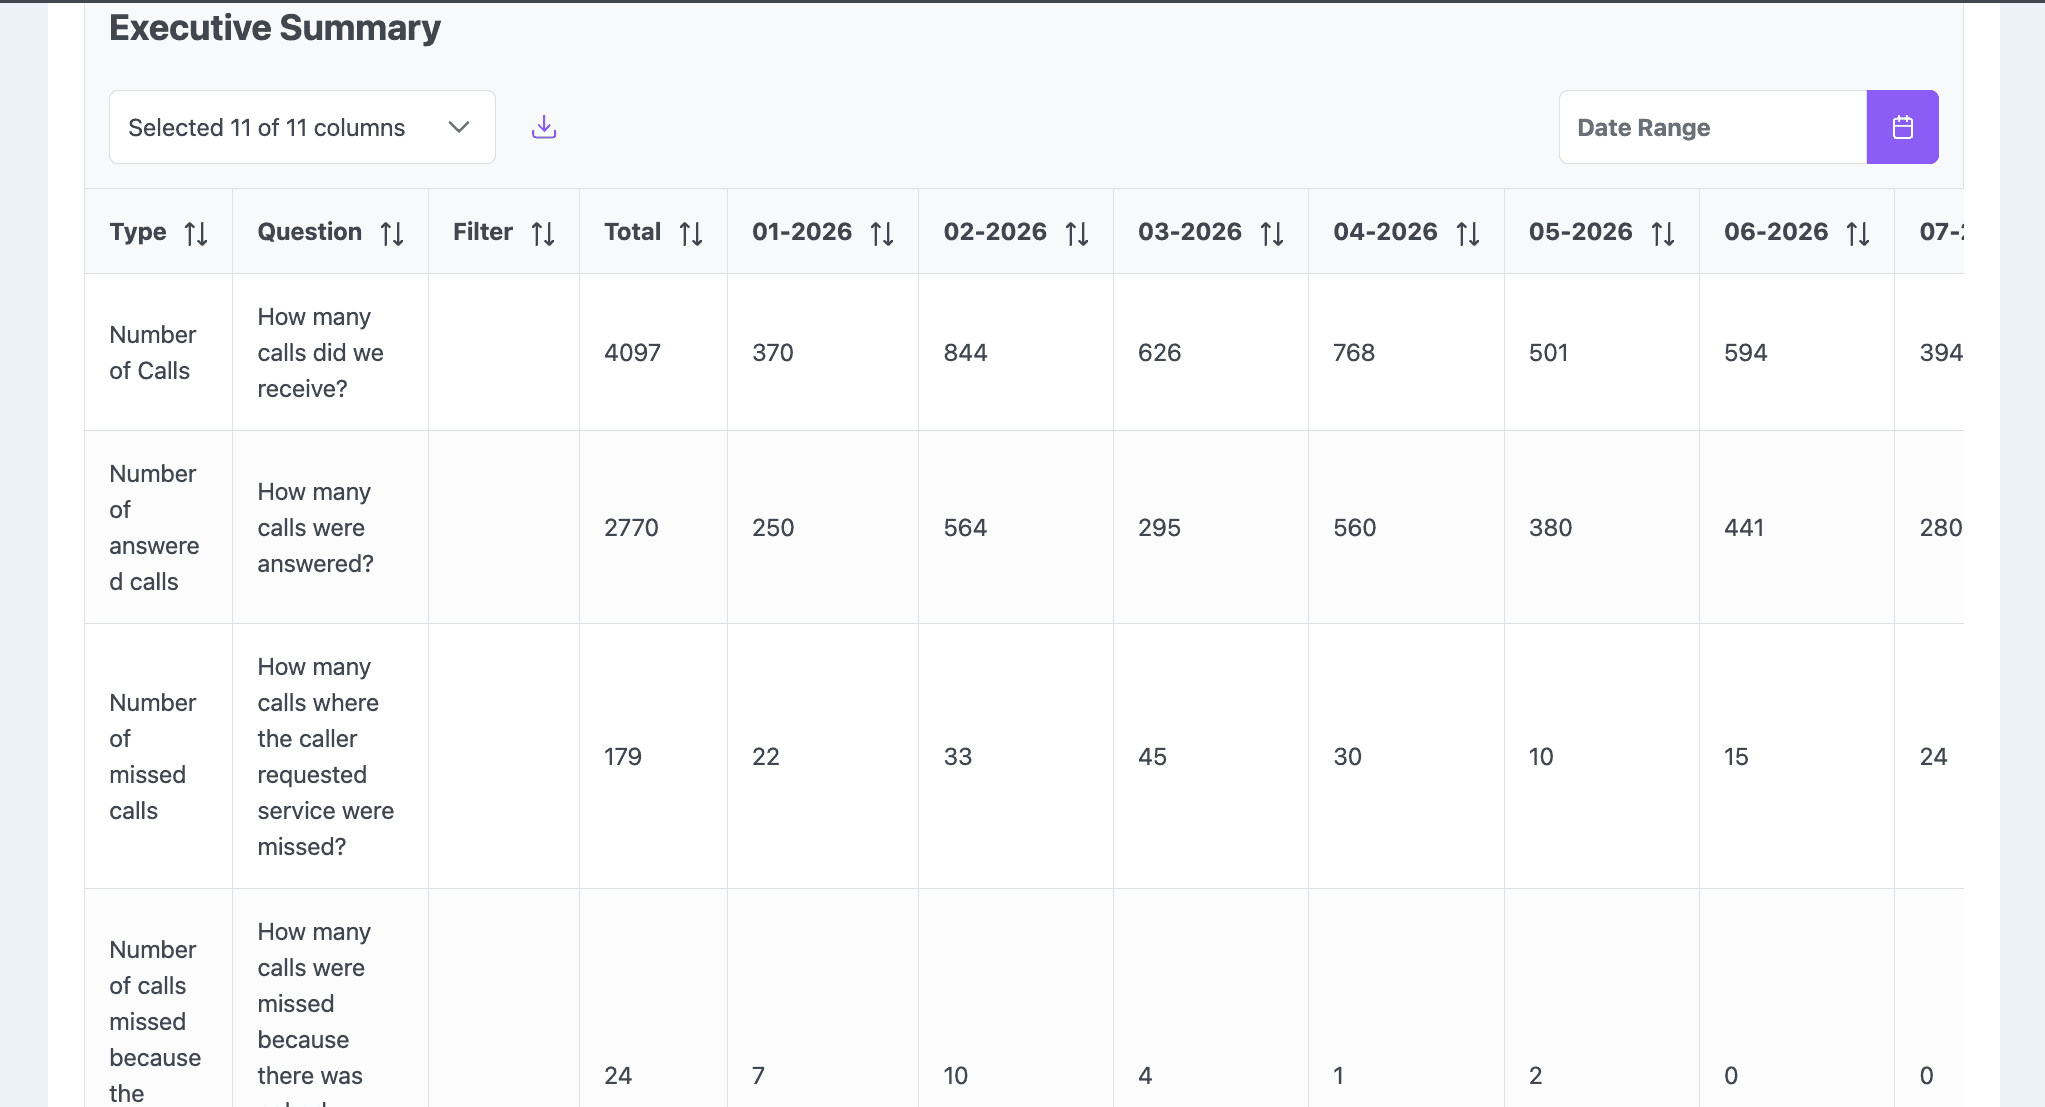Sort the 04-2026 column
Viewport: 2045px width, 1107px height.
1468,233
